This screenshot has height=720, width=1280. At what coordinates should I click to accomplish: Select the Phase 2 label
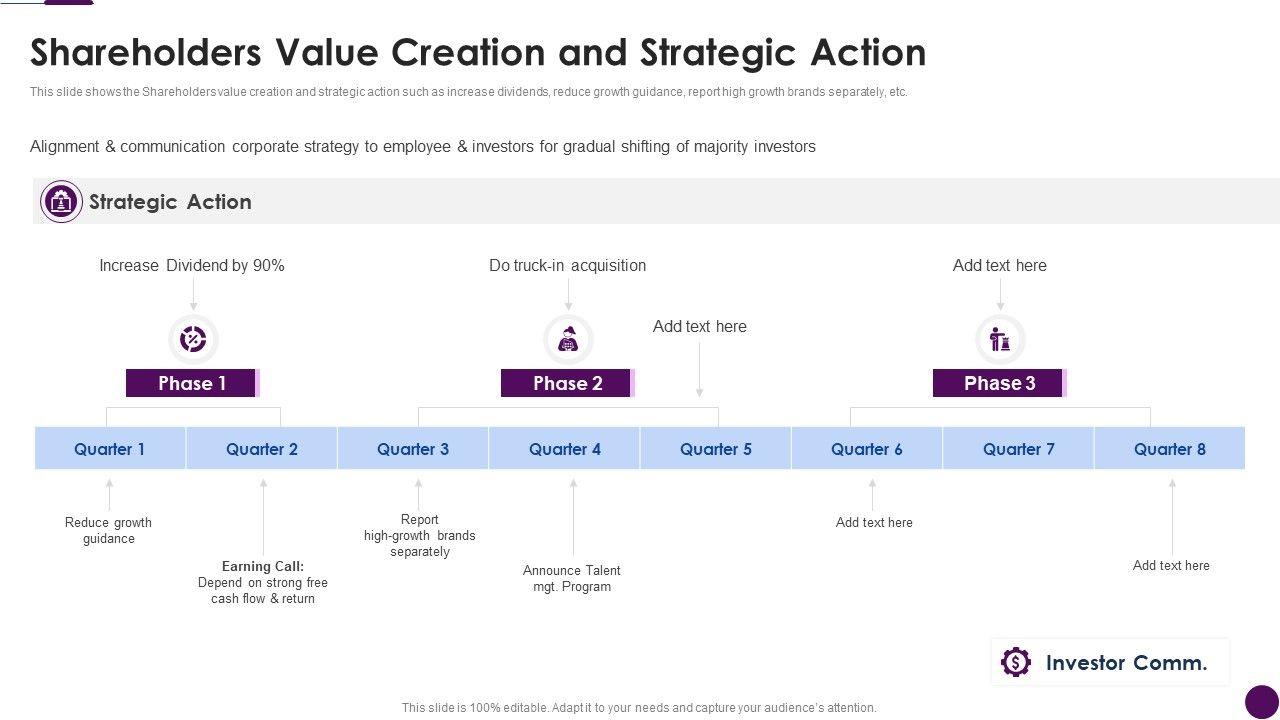click(567, 383)
